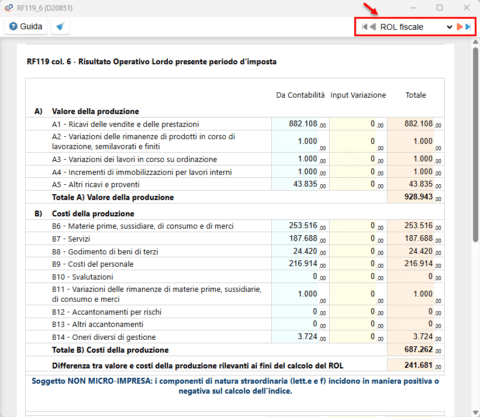Go to first page navigation icon
The width and height of the screenshot is (480, 417).
tap(364, 27)
